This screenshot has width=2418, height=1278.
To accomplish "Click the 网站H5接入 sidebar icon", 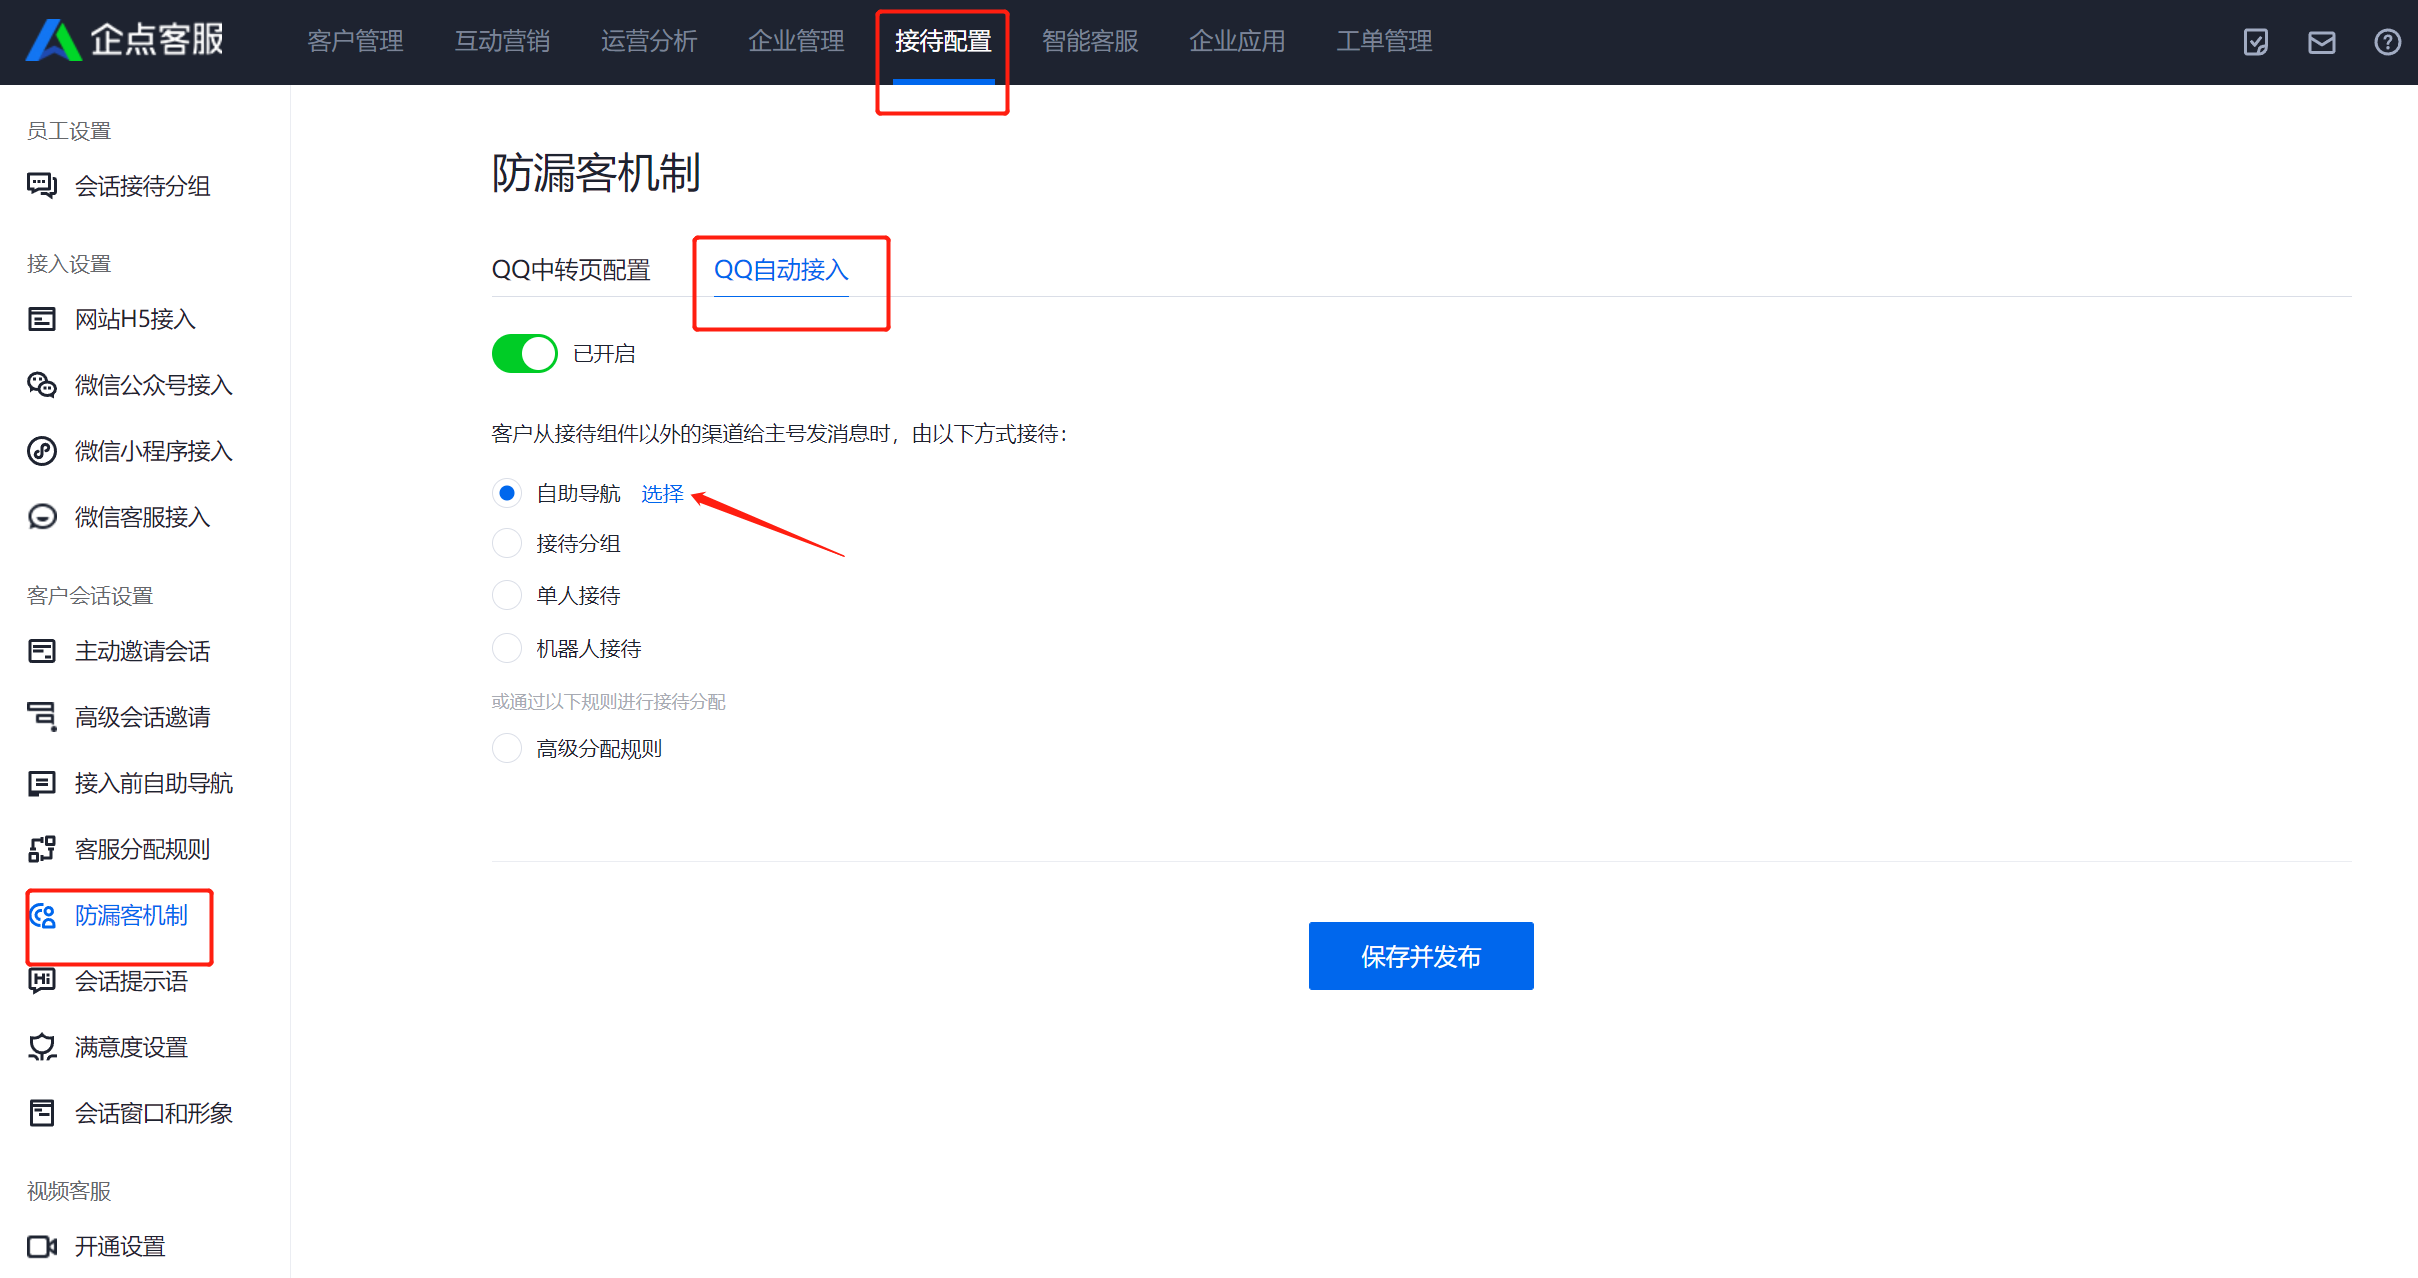I will (x=42, y=319).
